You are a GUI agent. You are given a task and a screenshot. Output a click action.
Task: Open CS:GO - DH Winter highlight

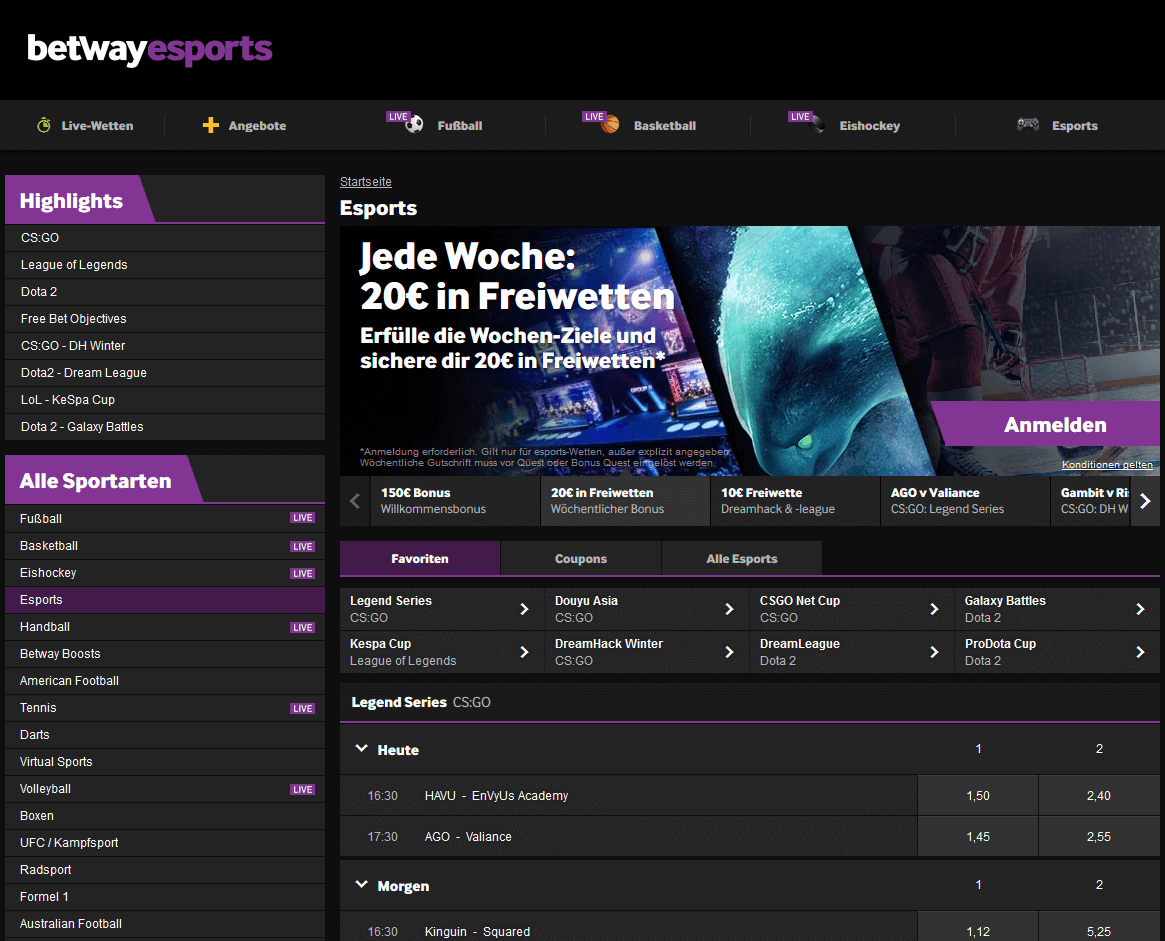point(165,345)
